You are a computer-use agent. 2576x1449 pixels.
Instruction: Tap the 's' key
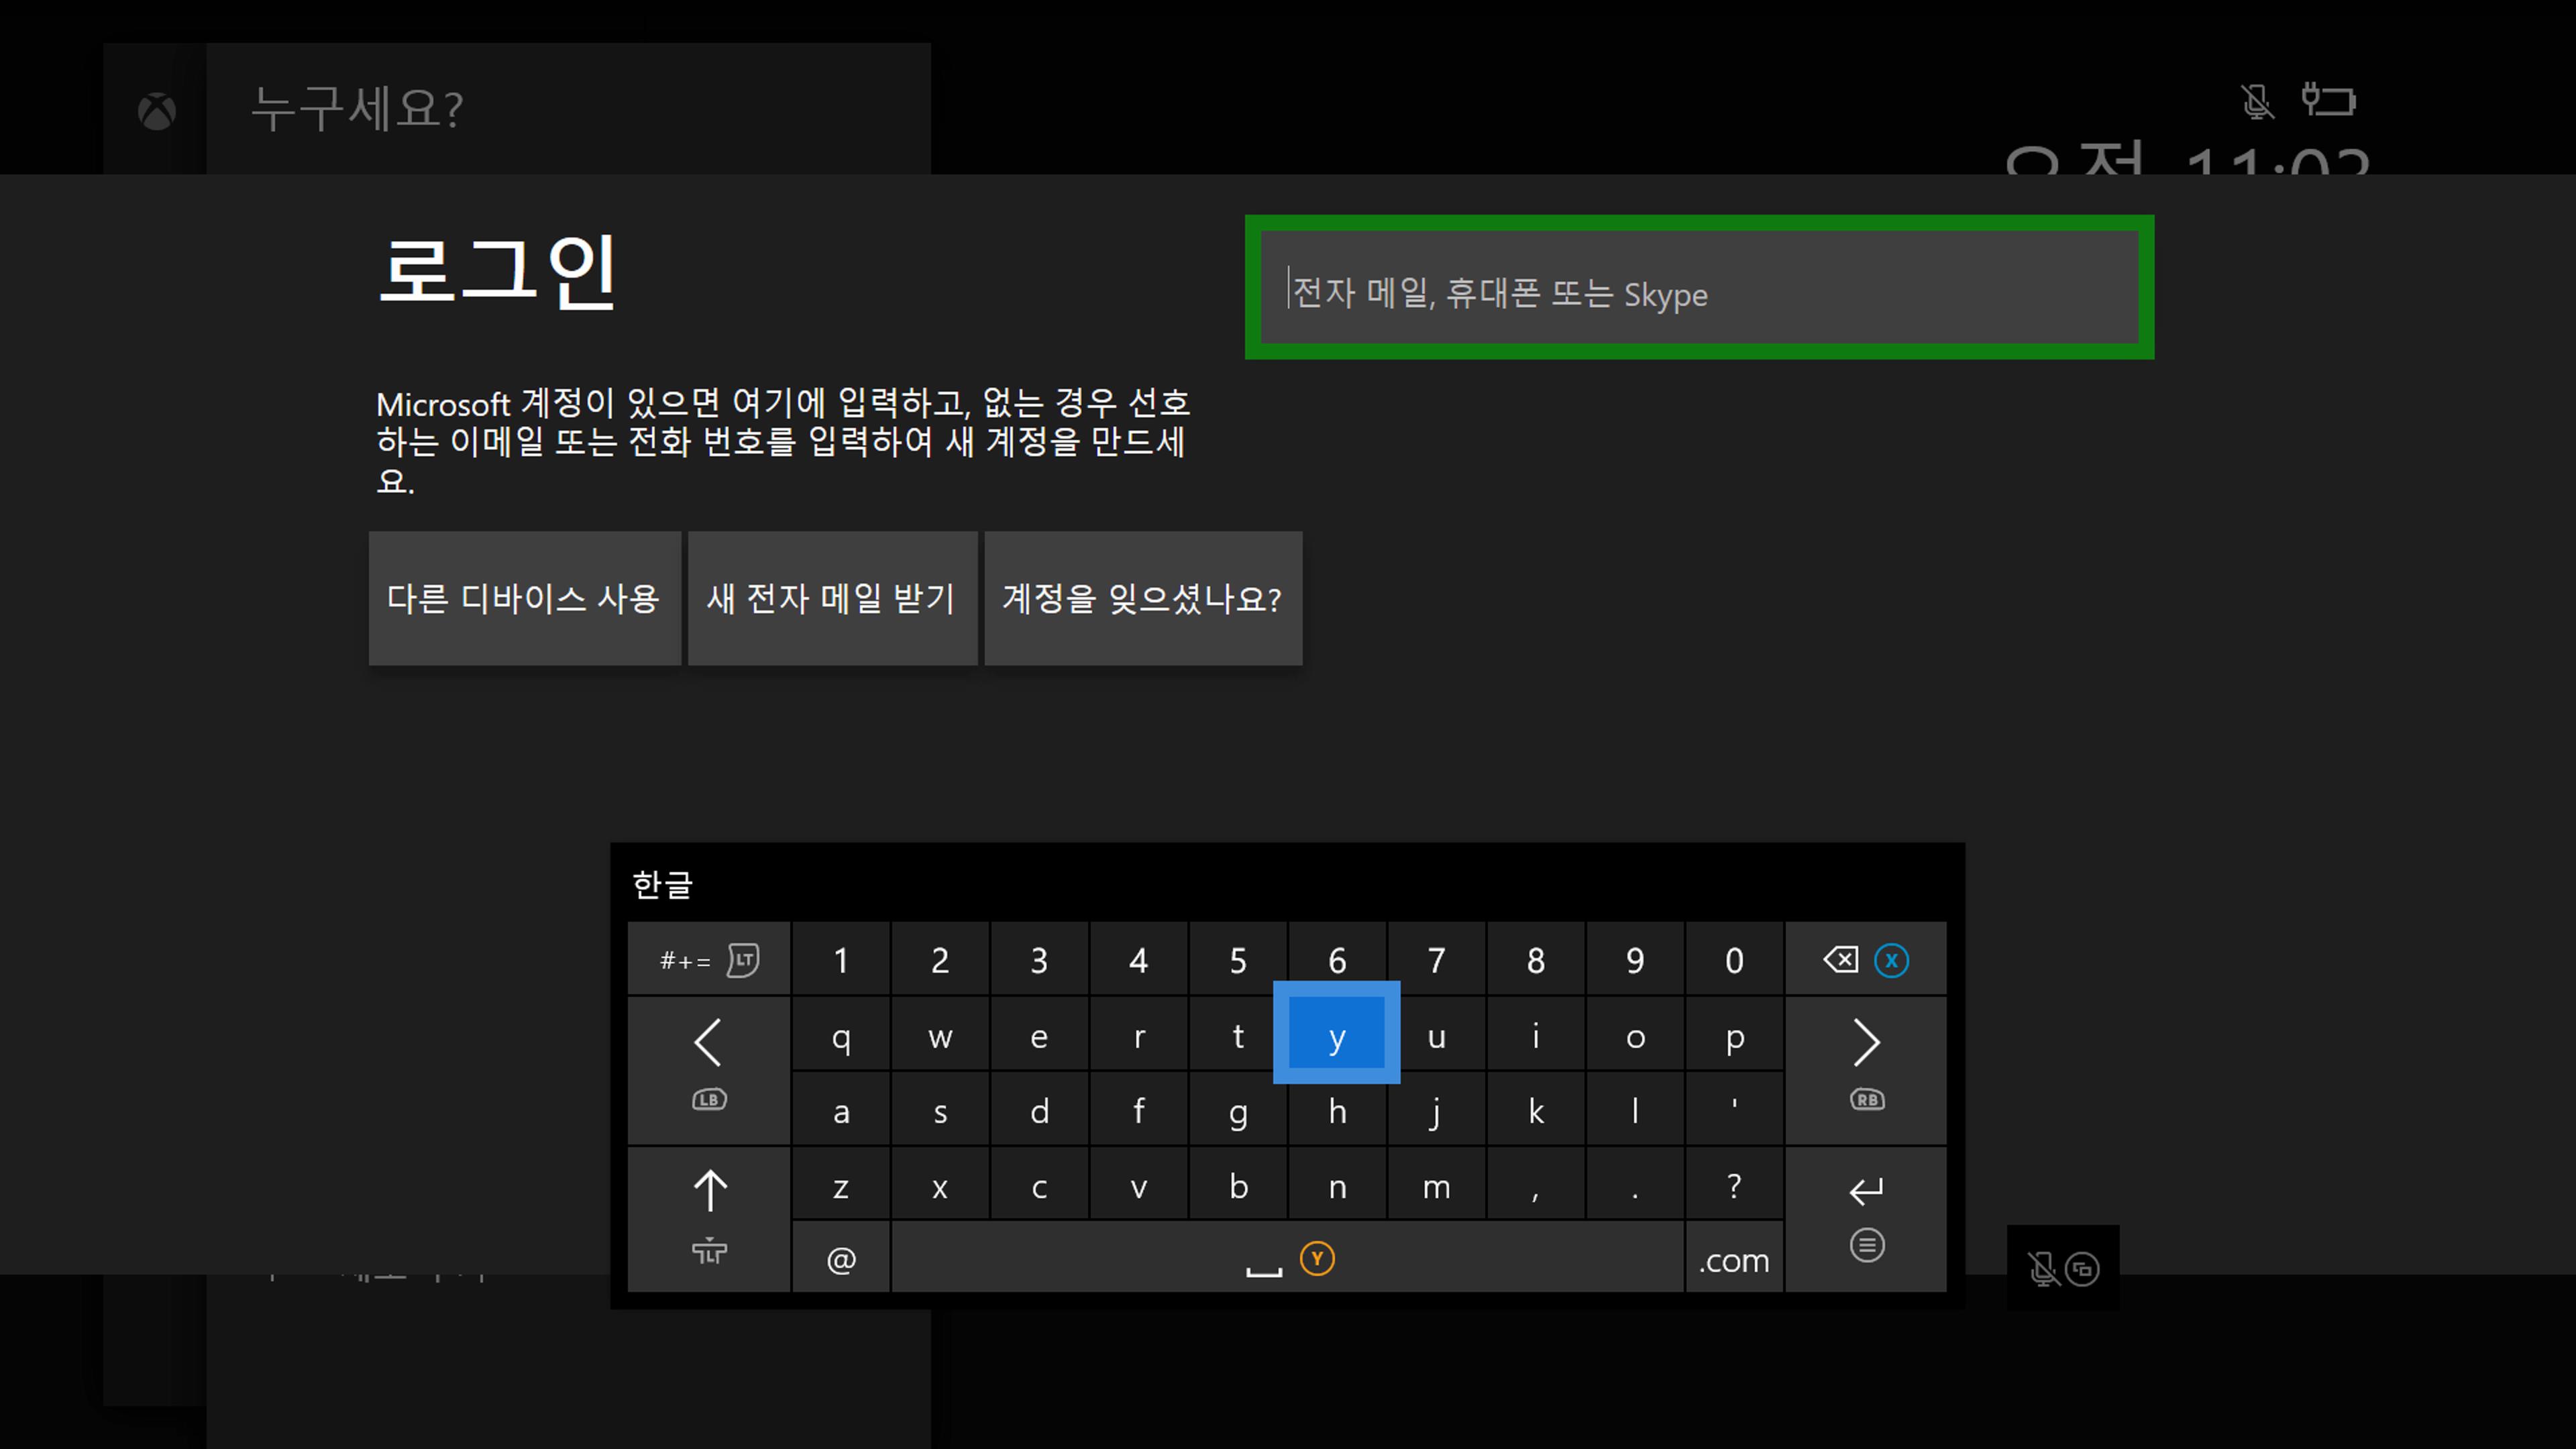[940, 1109]
